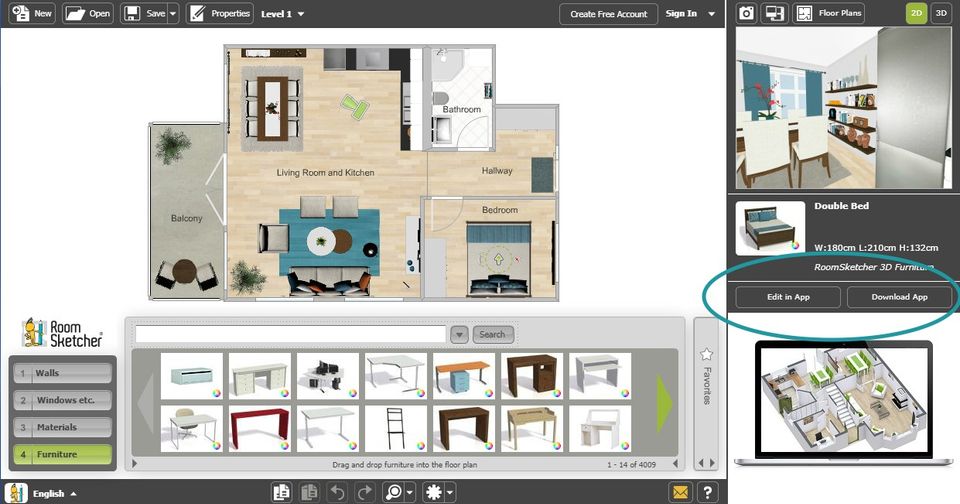The width and height of the screenshot is (960, 504).
Task: Click the 3D room preview image
Action: 844,108
